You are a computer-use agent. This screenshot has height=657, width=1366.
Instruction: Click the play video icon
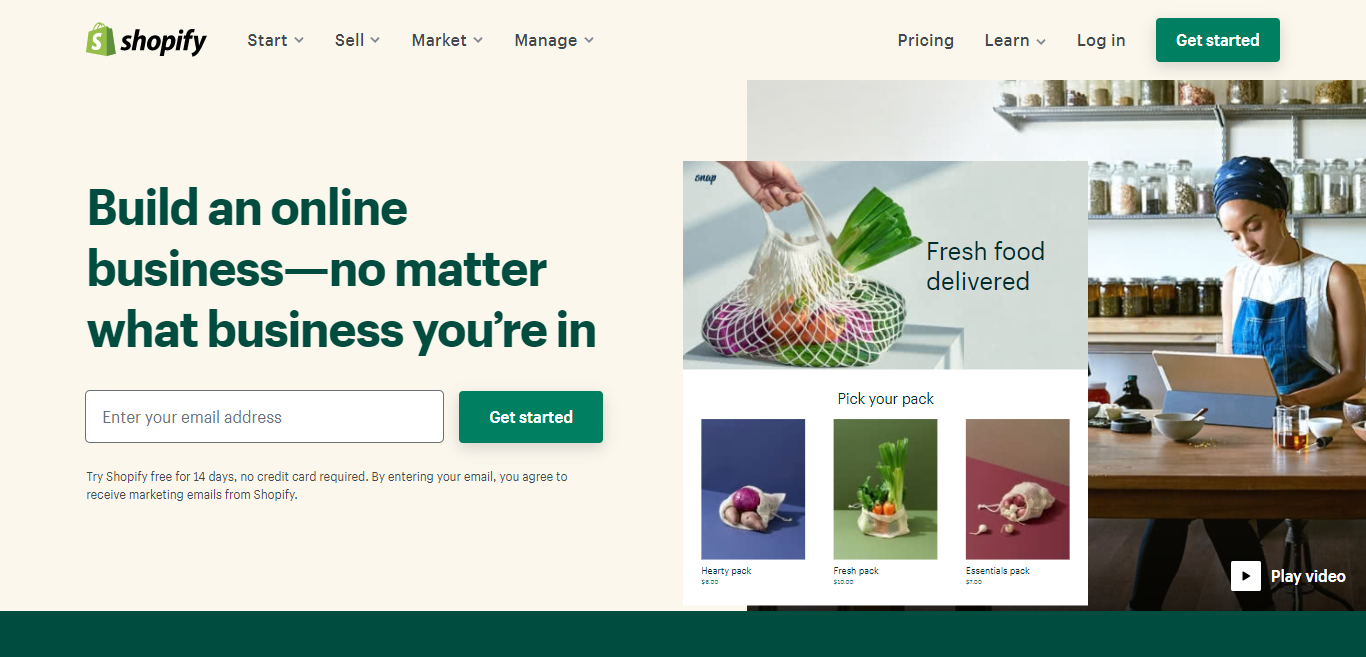click(x=1246, y=576)
